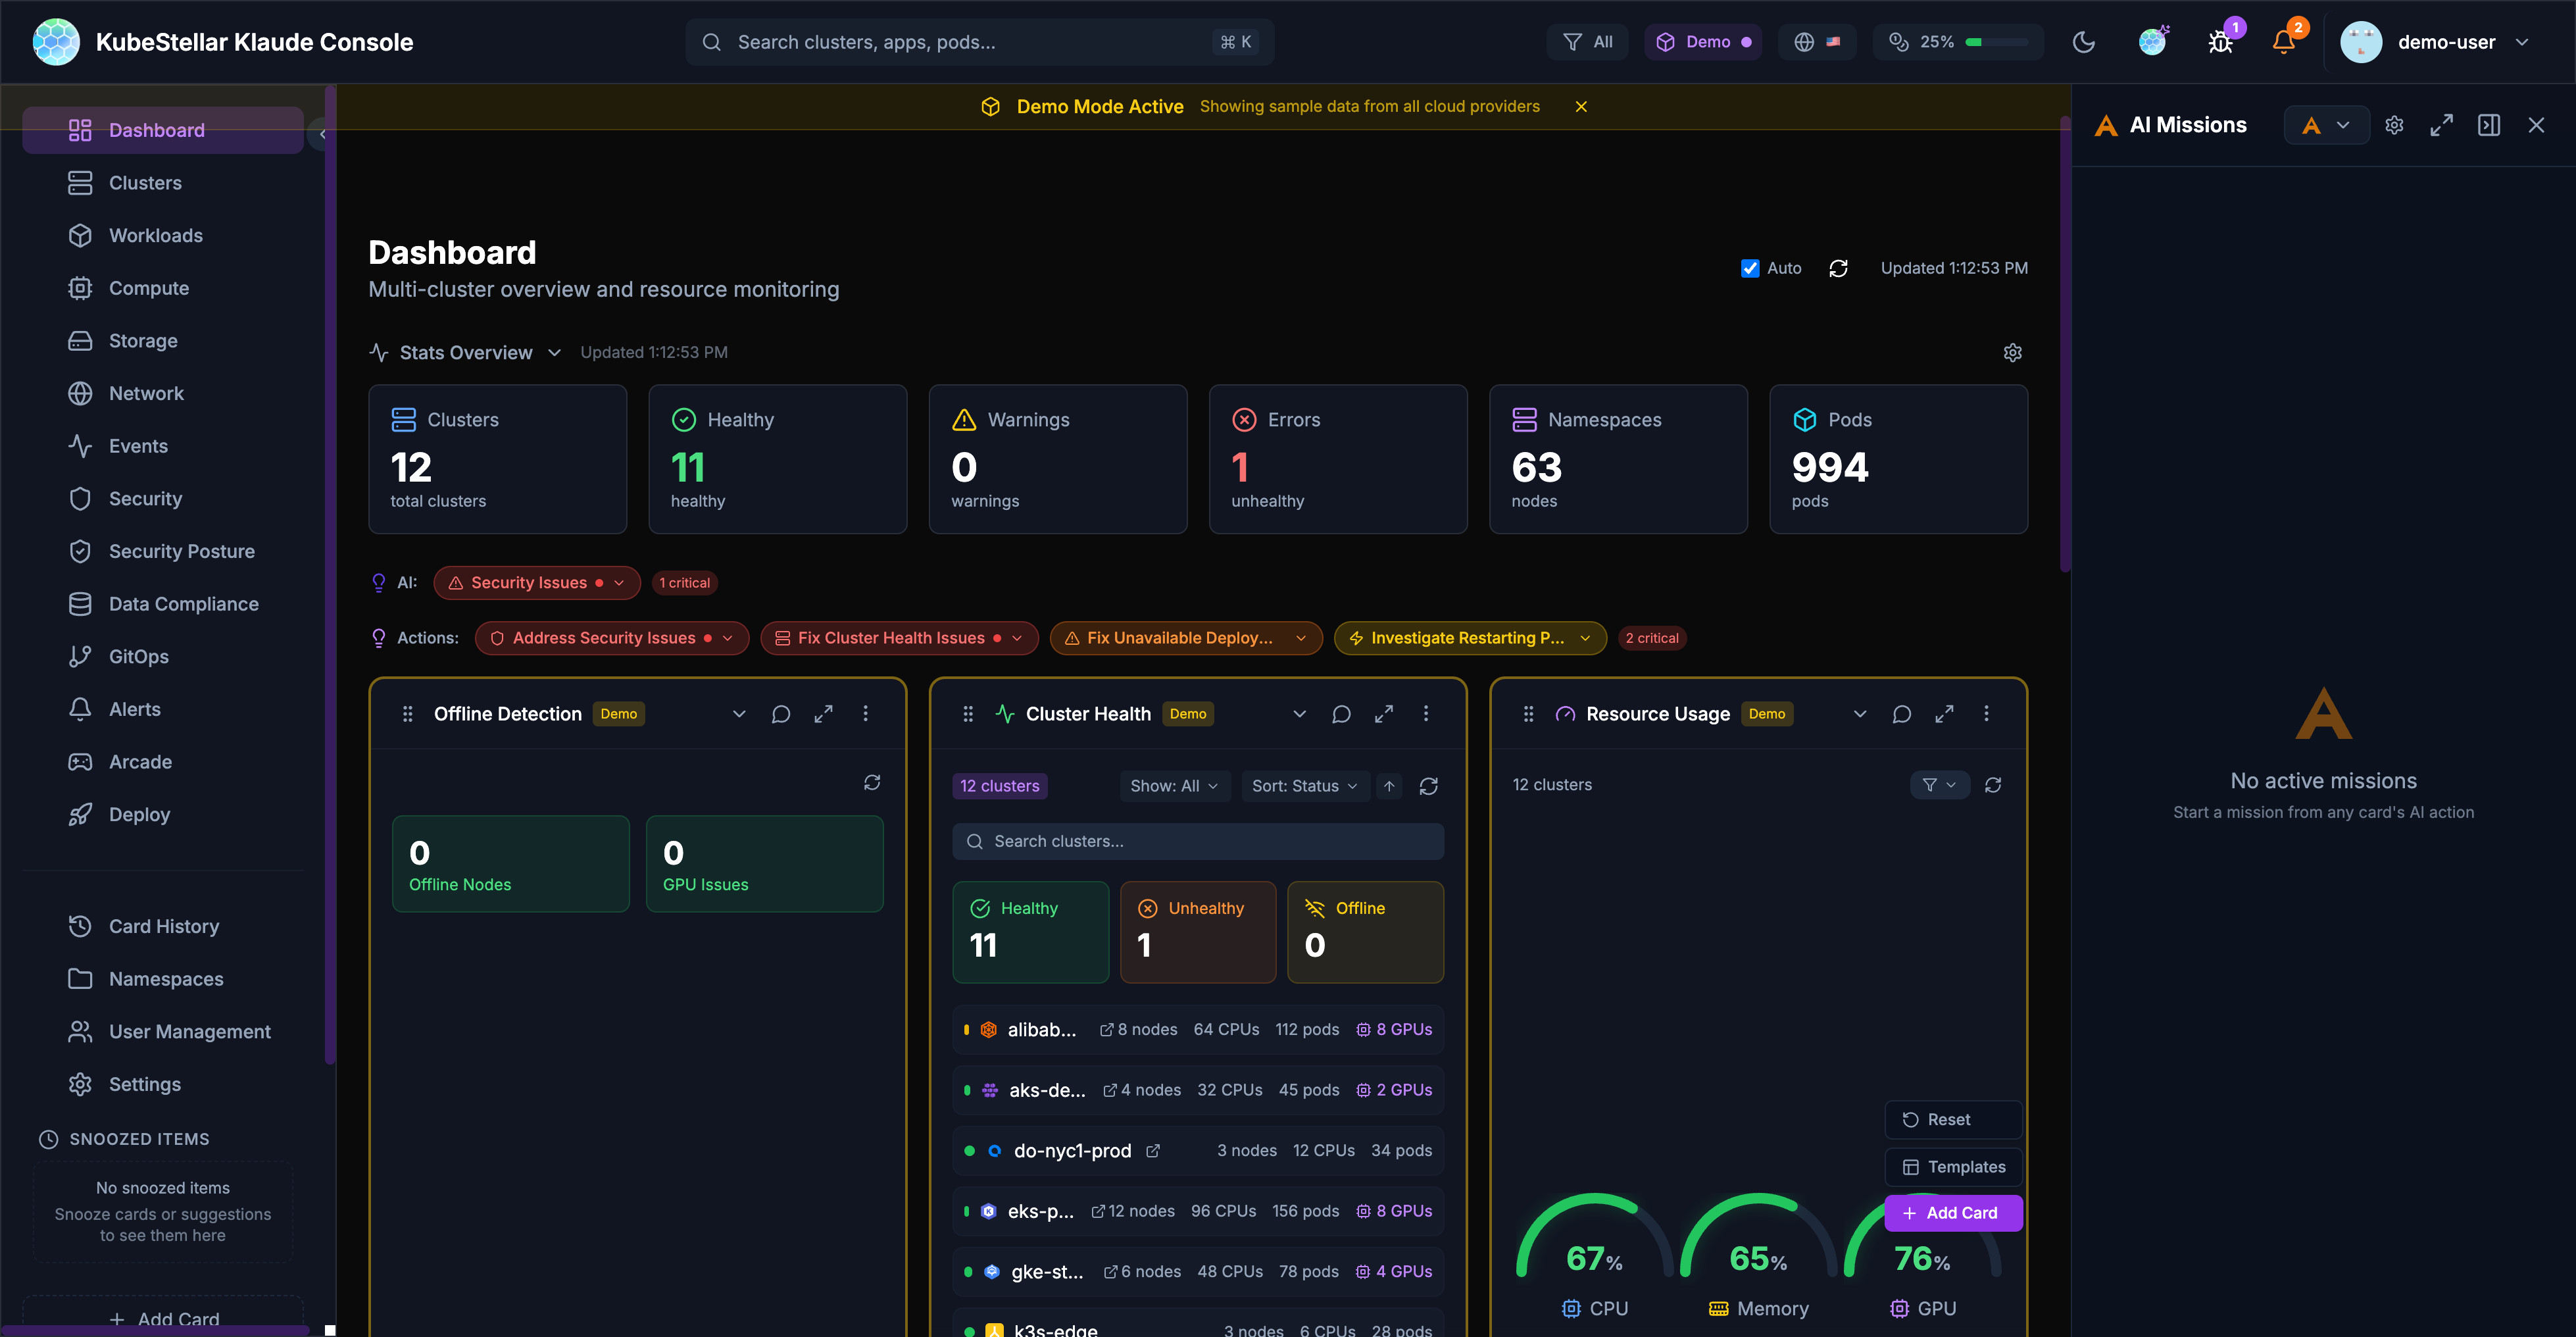
Task: Uncheck the Auto refresh checkbox
Action: tap(1750, 268)
